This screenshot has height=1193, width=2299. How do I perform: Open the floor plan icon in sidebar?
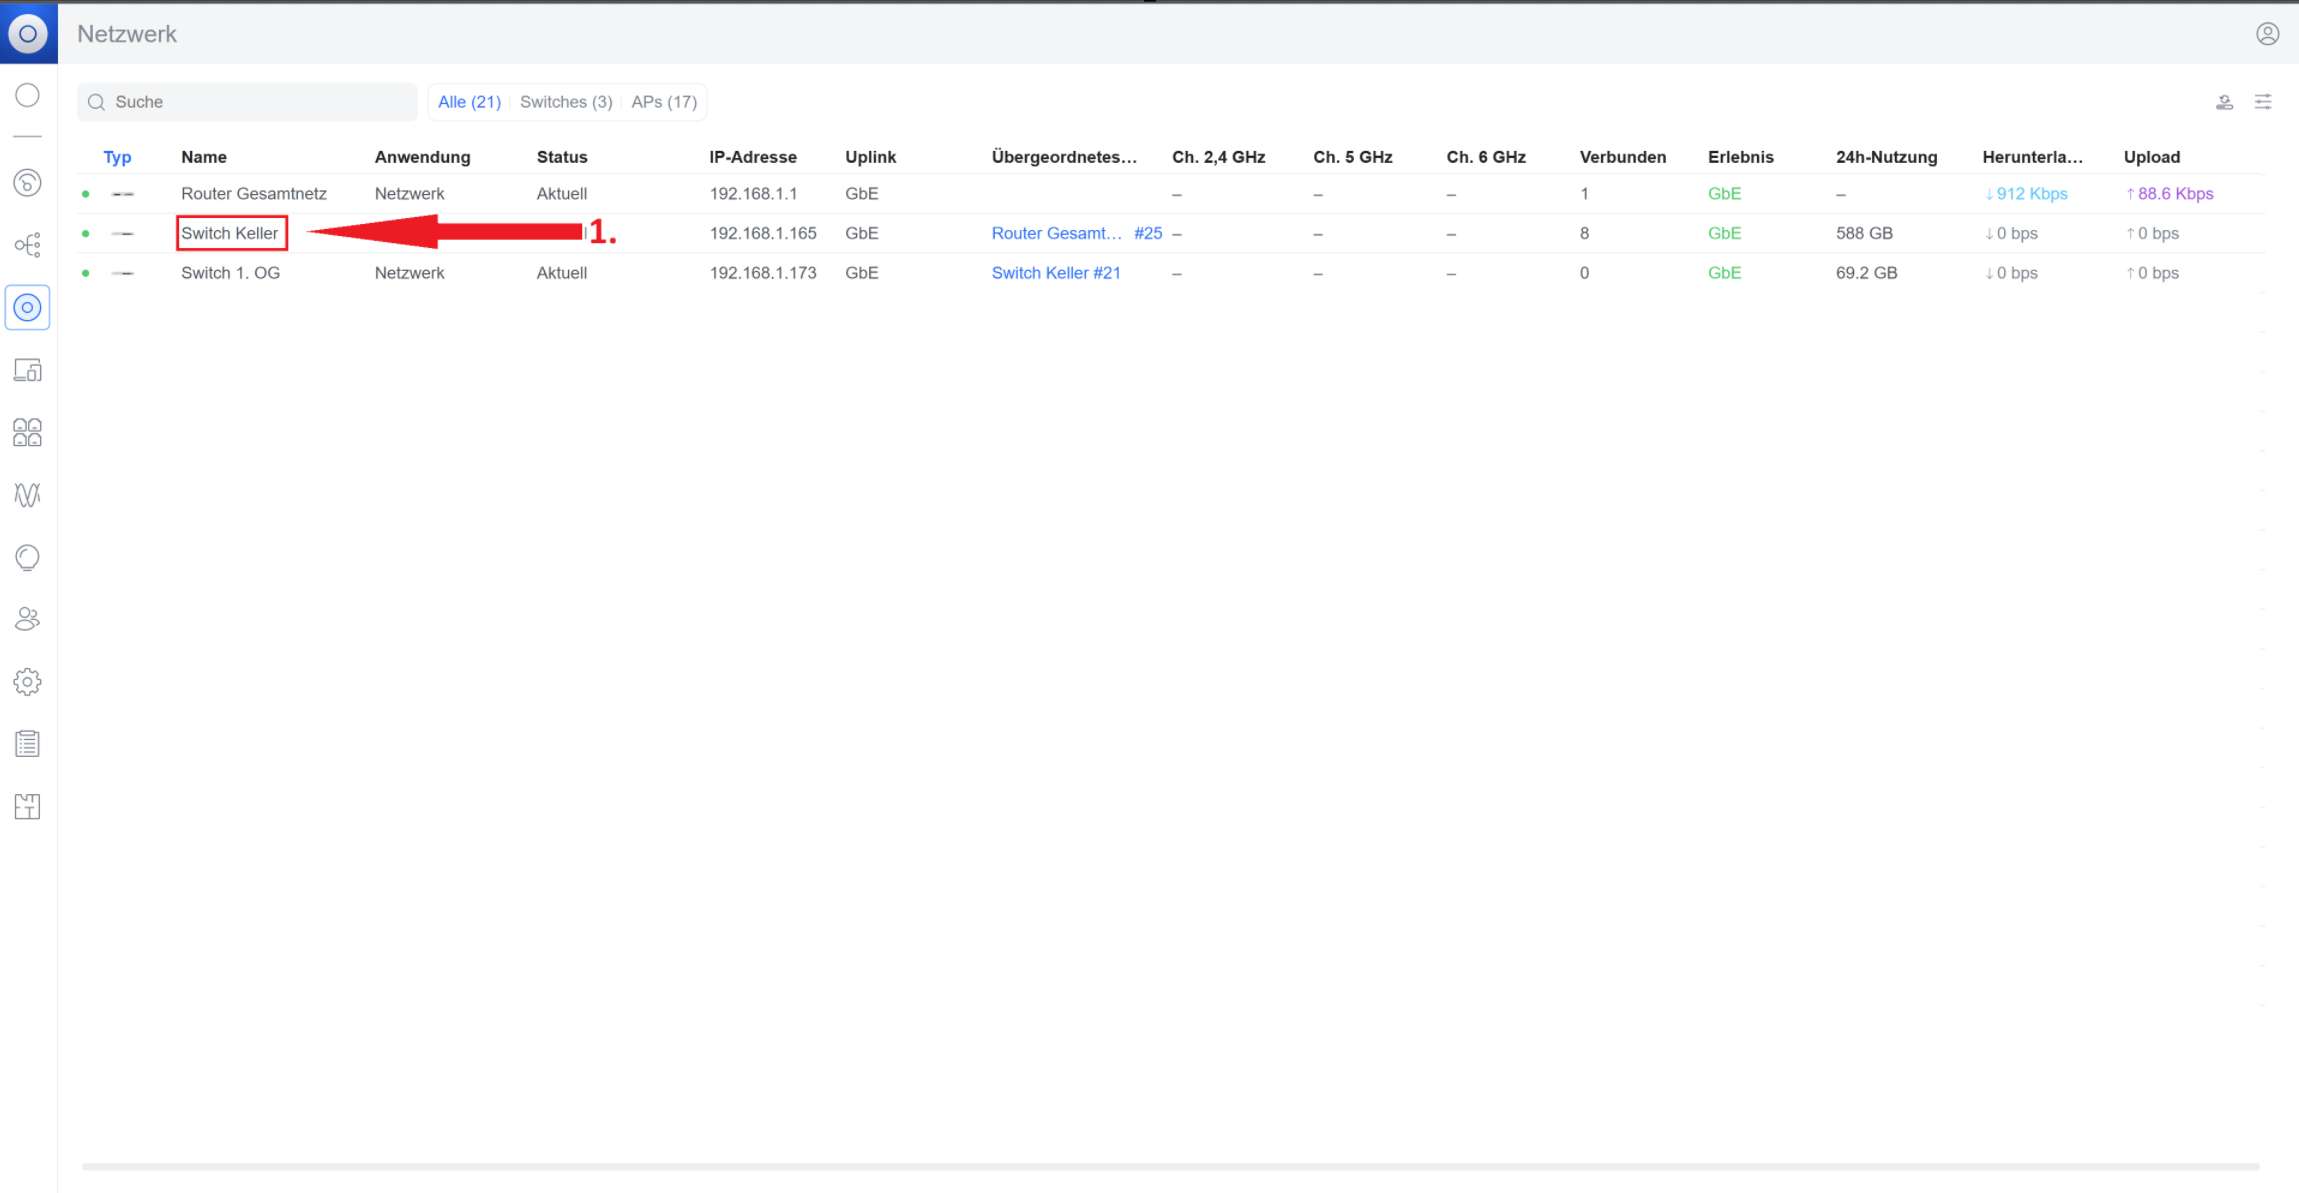click(28, 806)
